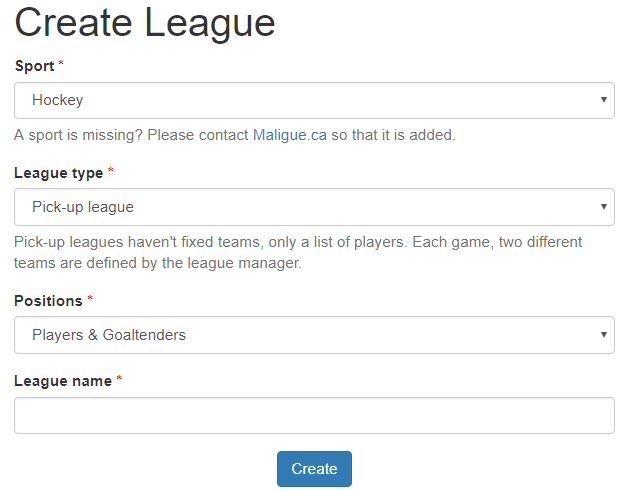Click the blue Create button
Screen dimensions: 627x491
click(314, 469)
